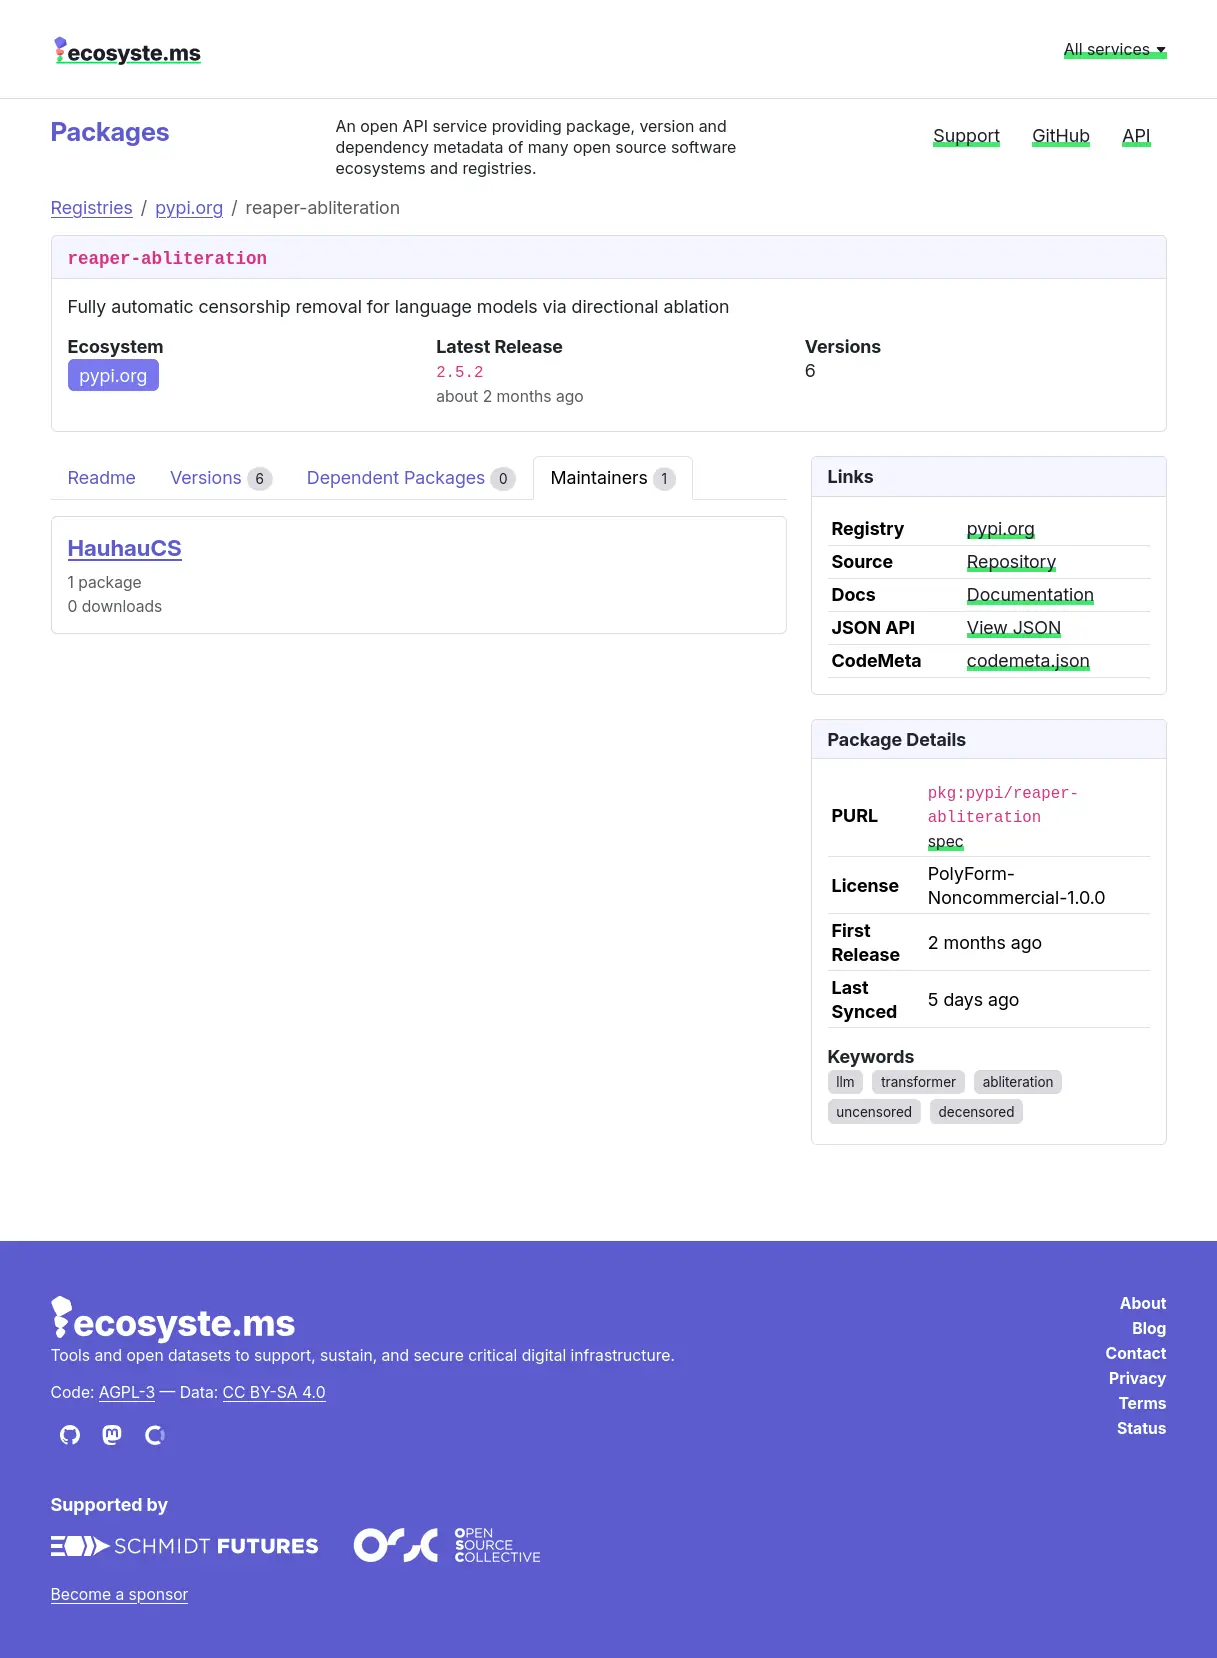The height and width of the screenshot is (1658, 1217).
Task: Open the CC BY-SA 4.0 link
Action: [274, 1392]
